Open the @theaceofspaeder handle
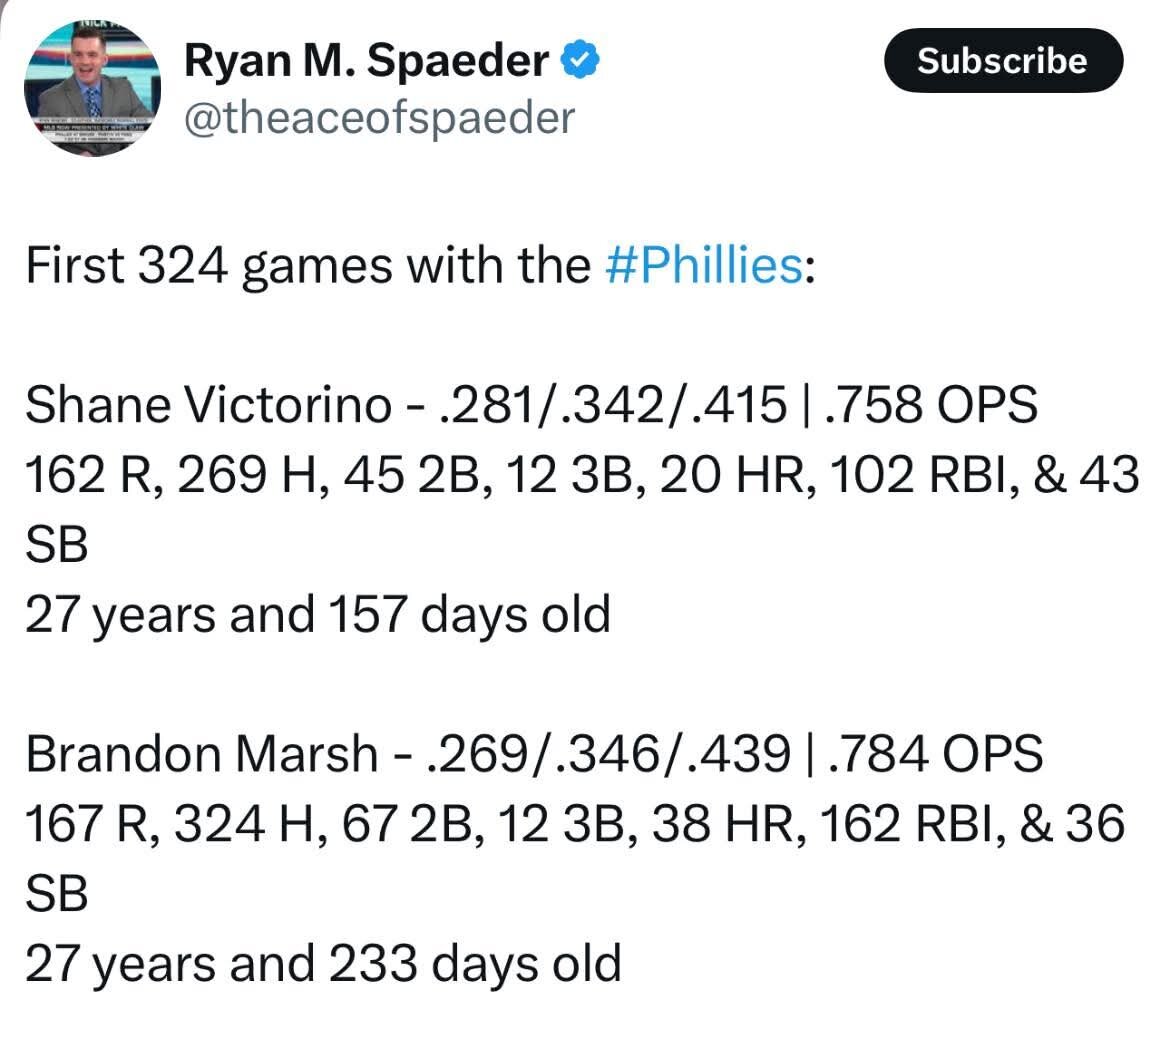Image resolution: width=1155 pixels, height=1042 pixels. point(380,118)
